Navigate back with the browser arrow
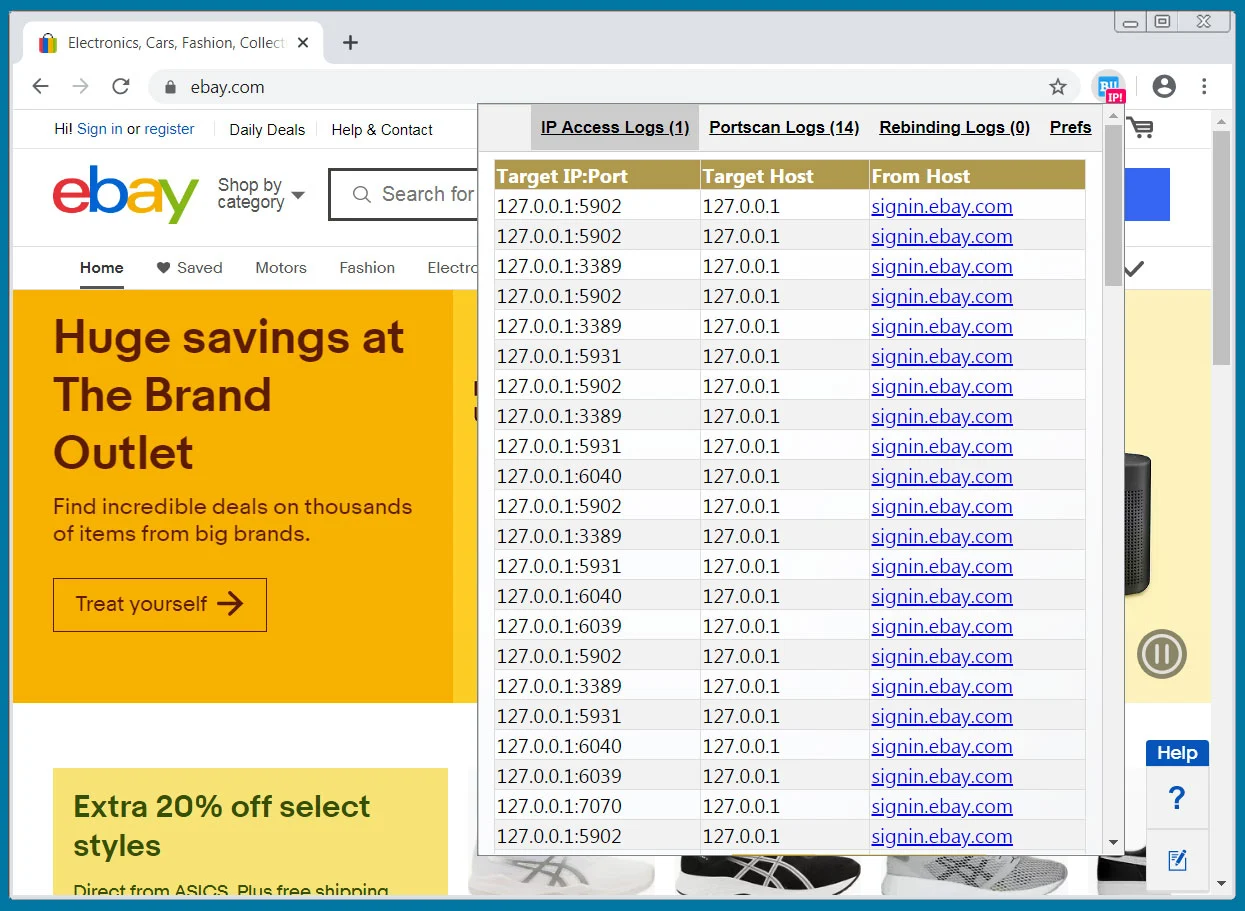Screen dimensions: 1245x911 pos(39,86)
